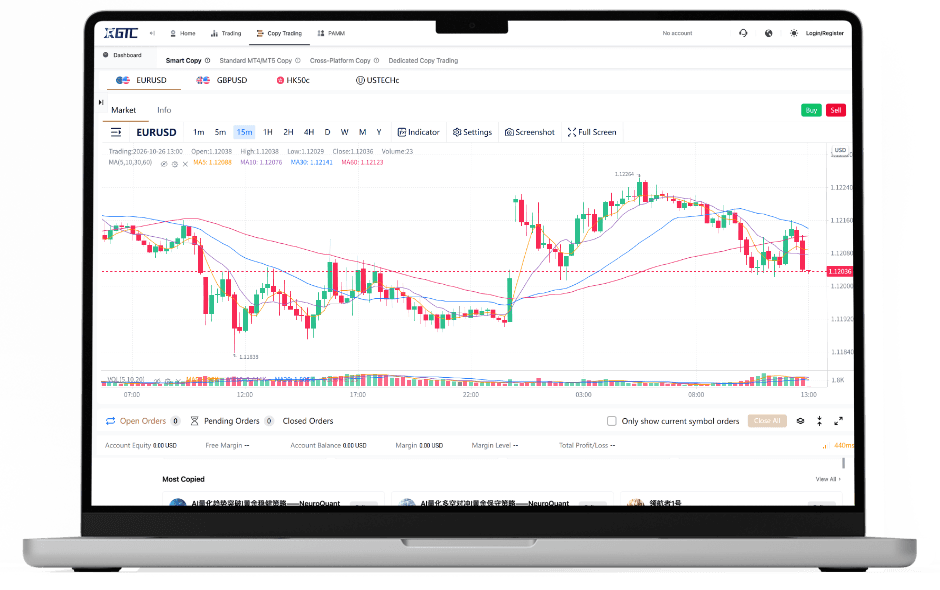Click the GTC logo
The height and width of the screenshot is (590, 940).
121,33
